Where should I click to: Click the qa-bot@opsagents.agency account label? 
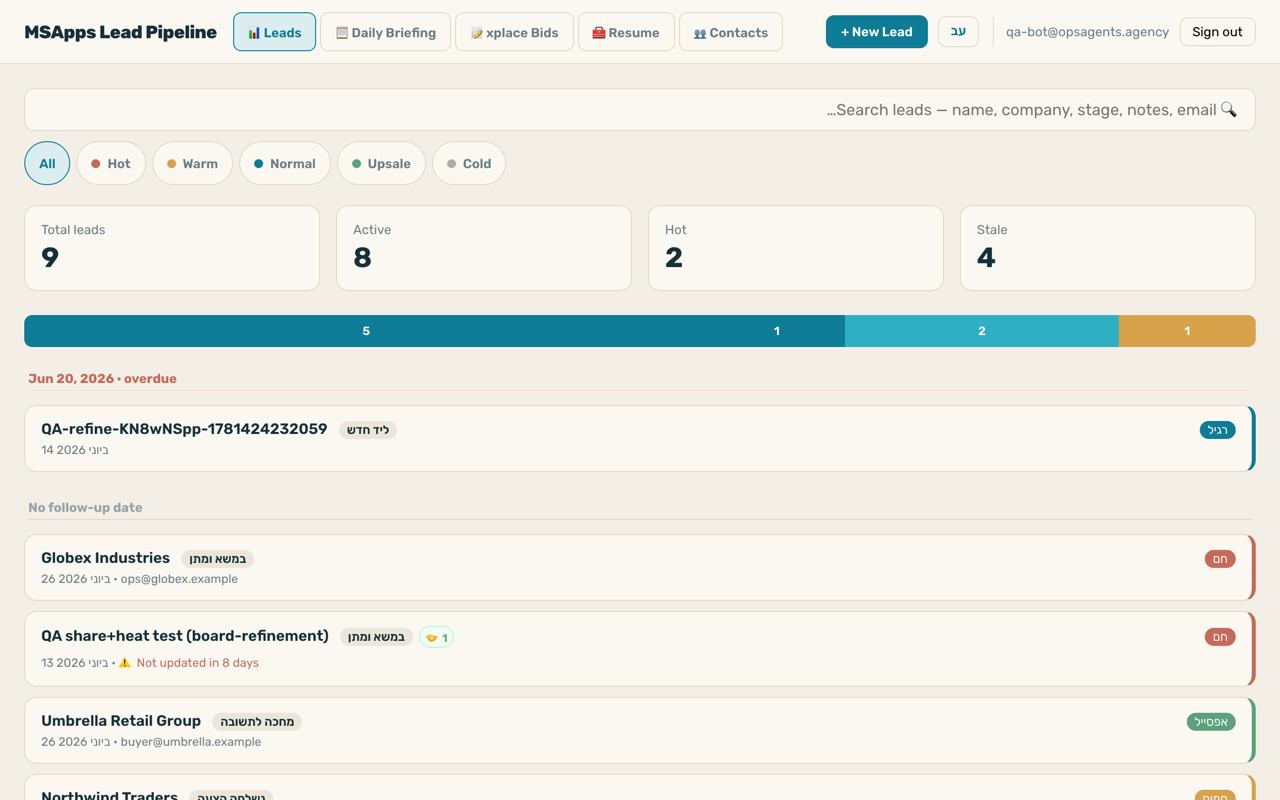pos(1087,32)
